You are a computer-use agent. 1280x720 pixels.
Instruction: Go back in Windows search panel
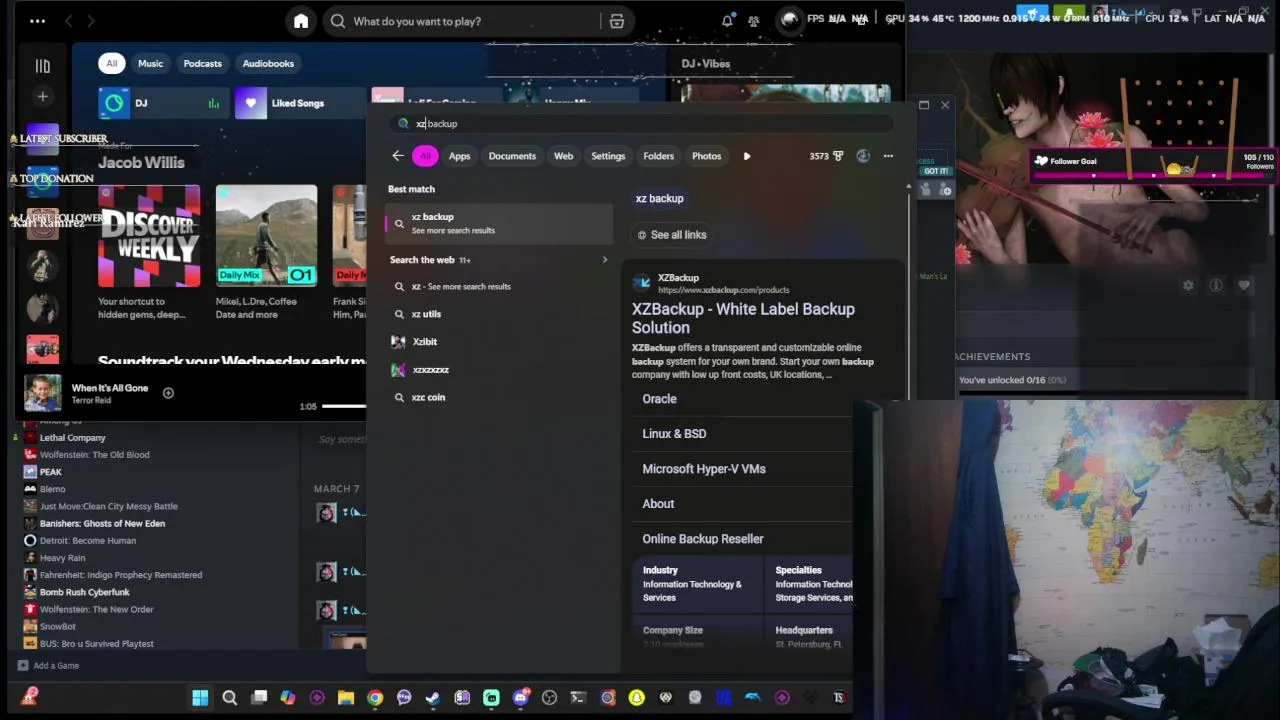point(398,156)
